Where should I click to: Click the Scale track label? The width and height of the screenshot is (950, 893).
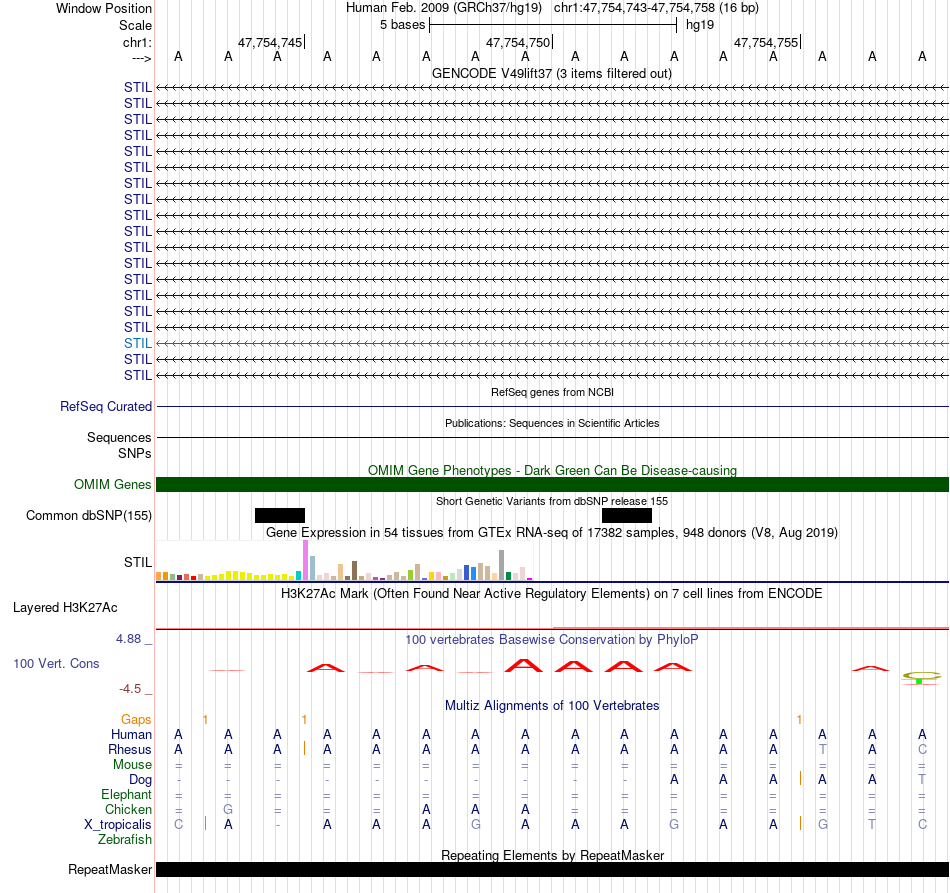click(x=135, y=25)
